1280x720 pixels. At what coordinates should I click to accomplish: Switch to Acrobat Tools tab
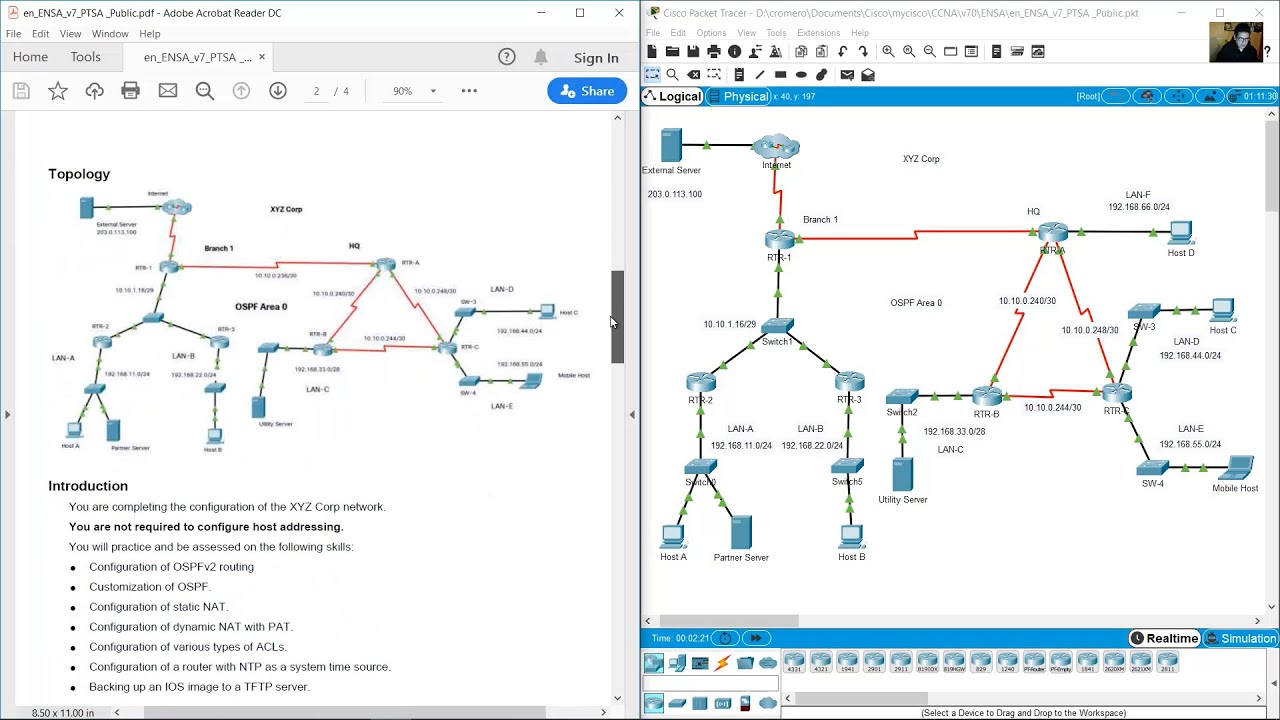pos(85,57)
